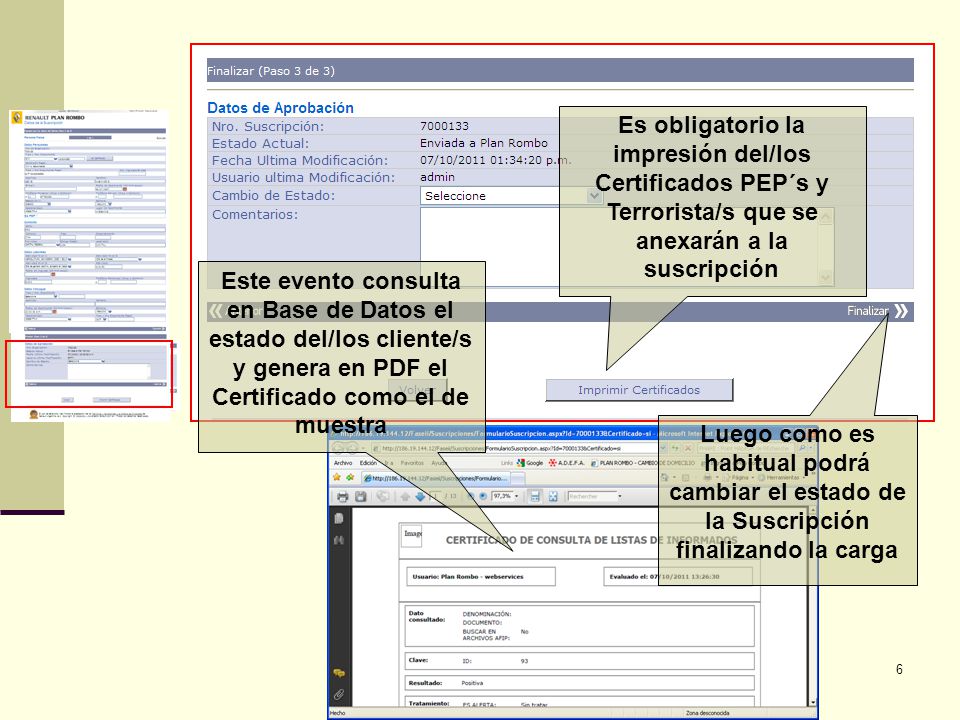Image resolution: width=960 pixels, height=720 pixels.
Task: Select the FormularioSuscripcion browser tab
Action: tap(436, 478)
